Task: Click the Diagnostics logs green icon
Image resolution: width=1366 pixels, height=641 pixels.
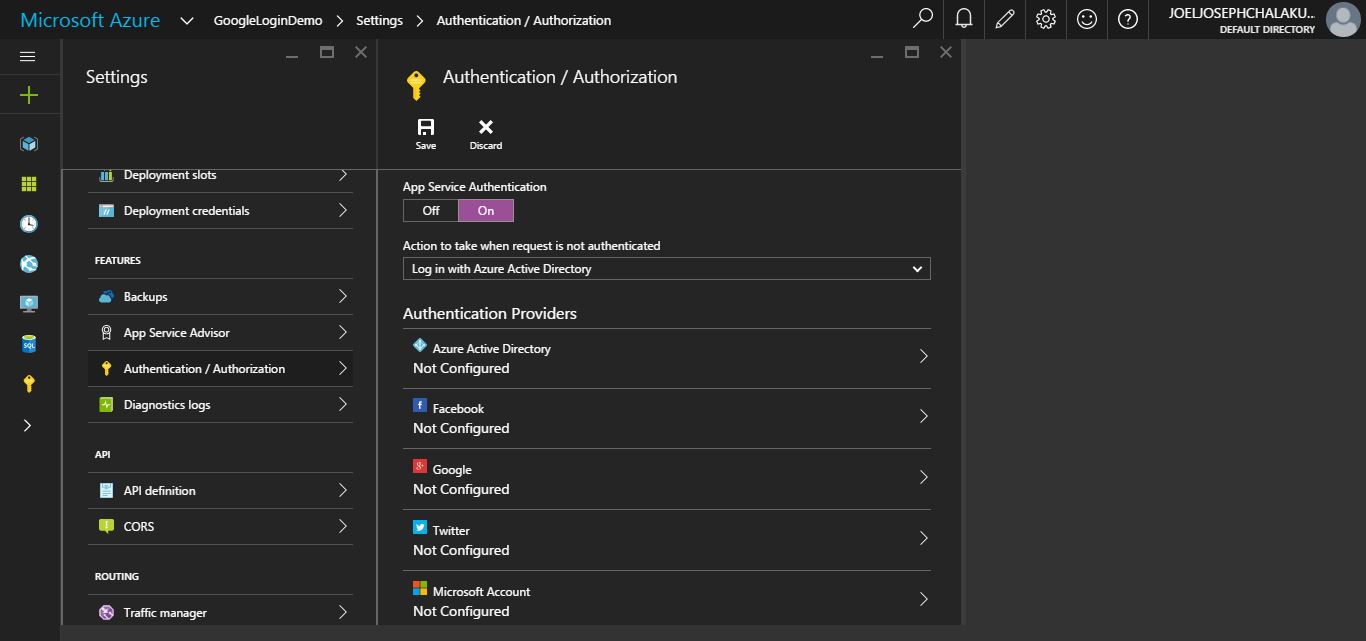Action: coord(106,405)
